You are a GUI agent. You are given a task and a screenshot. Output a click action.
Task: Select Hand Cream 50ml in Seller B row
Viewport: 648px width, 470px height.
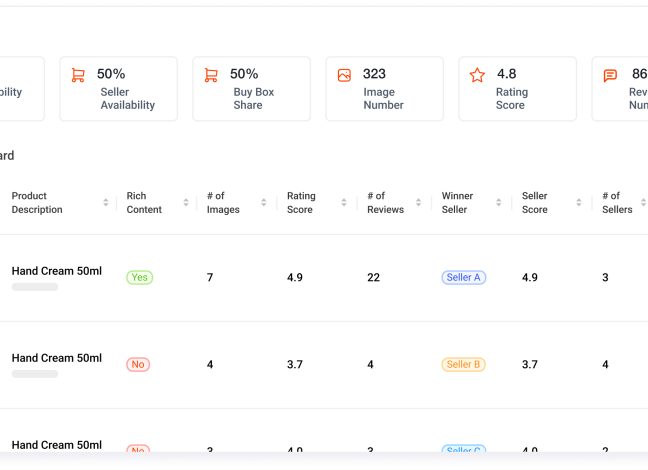pyautogui.click(x=57, y=358)
